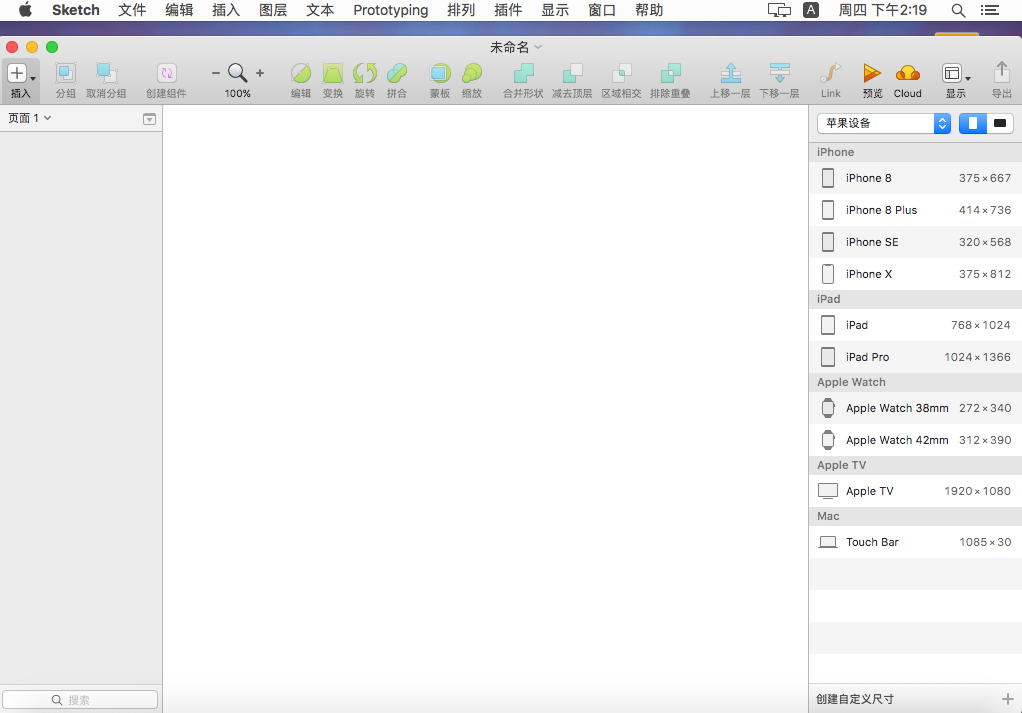This screenshot has width=1022, height=713.
Task: Select the iPhone X artboard preset
Action: 915,274
